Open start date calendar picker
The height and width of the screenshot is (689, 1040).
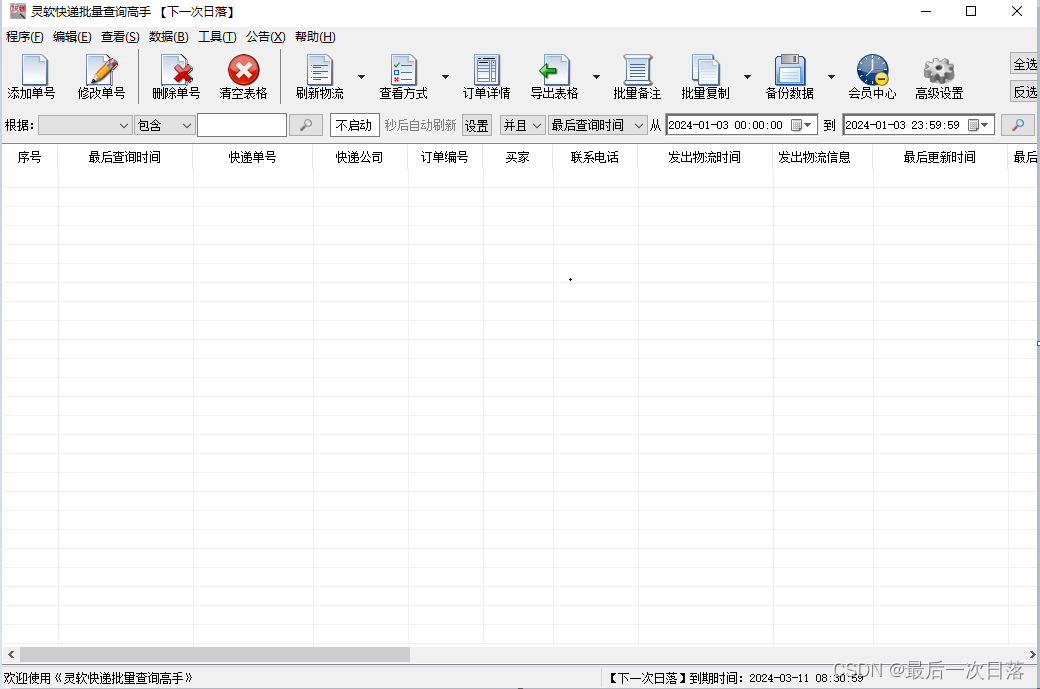pos(801,125)
